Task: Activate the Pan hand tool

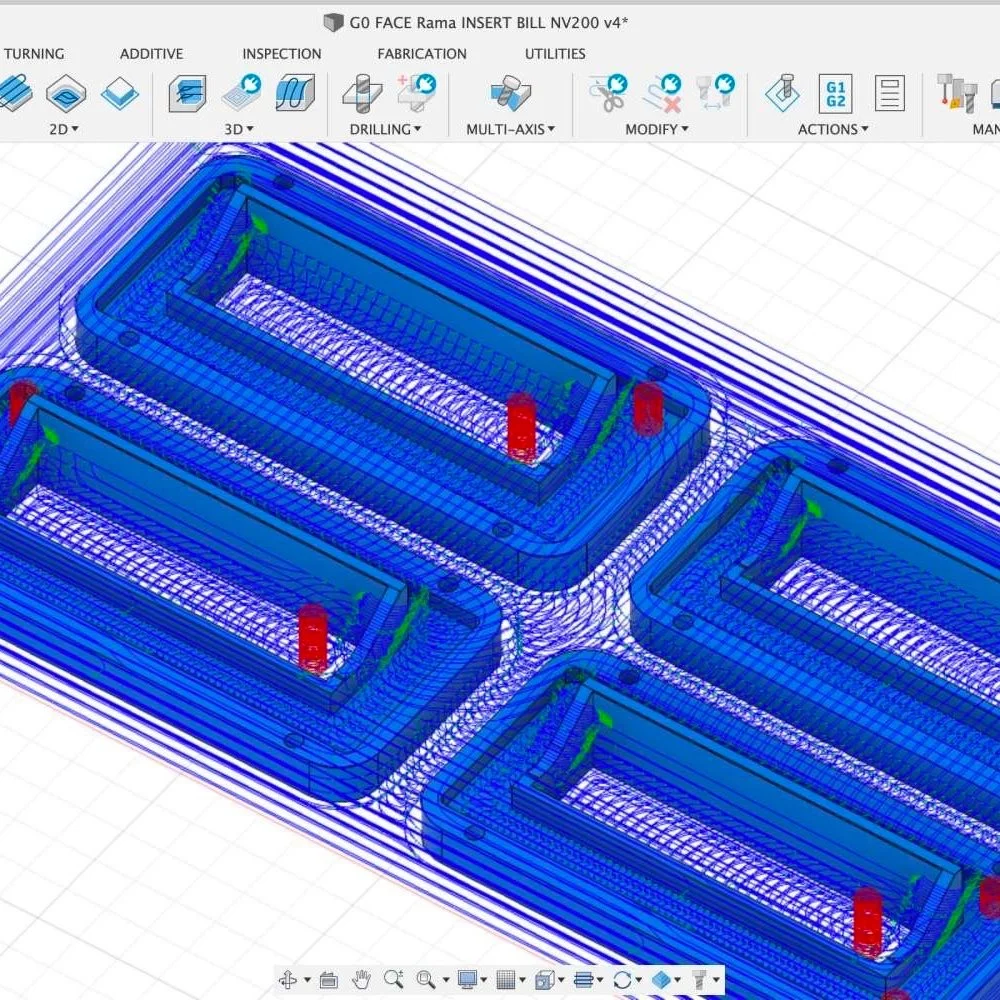Action: (361, 979)
